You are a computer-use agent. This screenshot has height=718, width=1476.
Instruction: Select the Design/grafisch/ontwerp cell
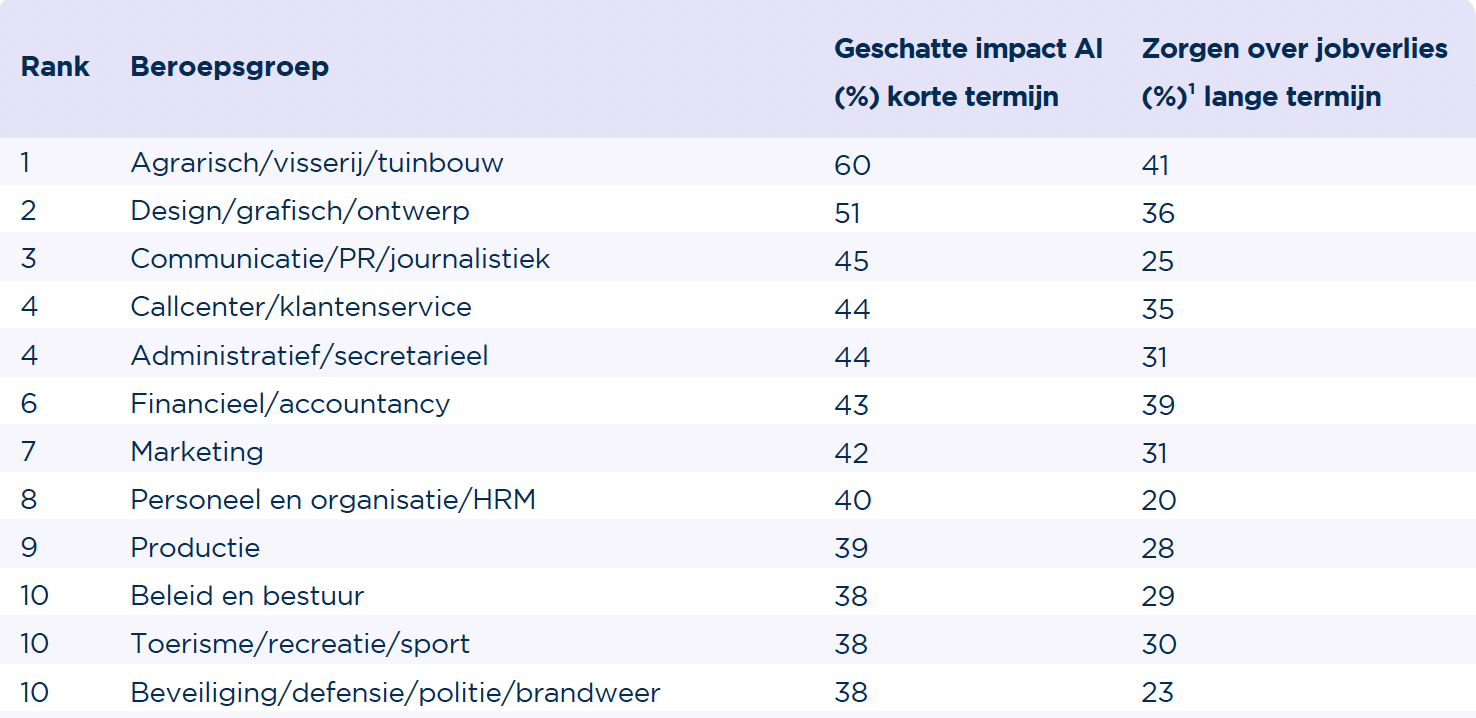[300, 211]
